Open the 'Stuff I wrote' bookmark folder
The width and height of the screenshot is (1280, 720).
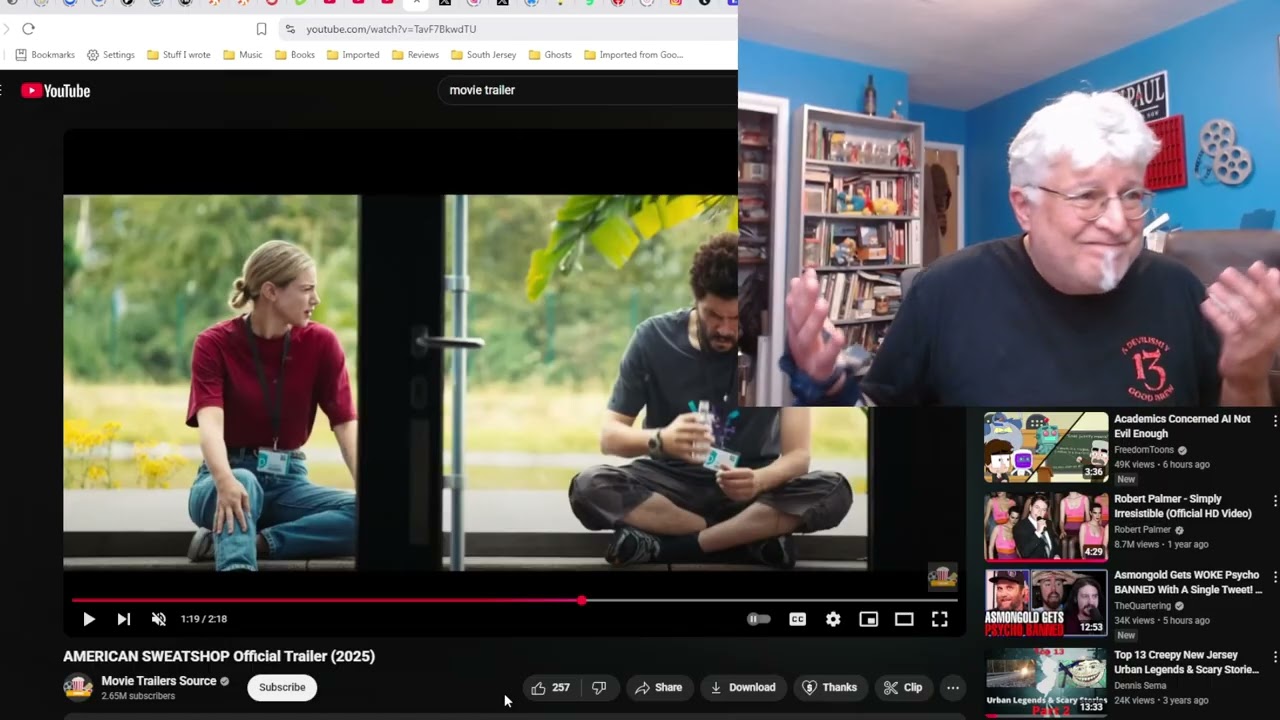click(x=179, y=55)
